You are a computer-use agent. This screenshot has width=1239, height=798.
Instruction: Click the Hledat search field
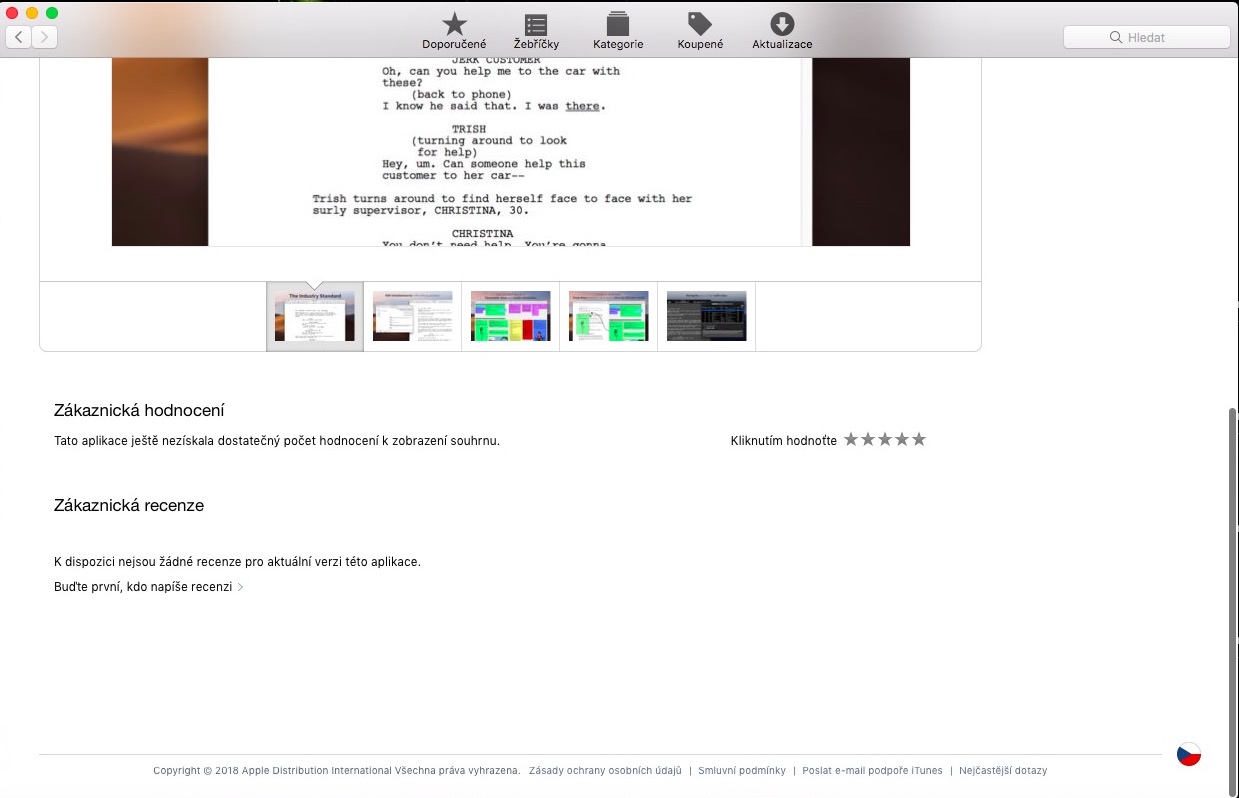pyautogui.click(x=1146, y=37)
